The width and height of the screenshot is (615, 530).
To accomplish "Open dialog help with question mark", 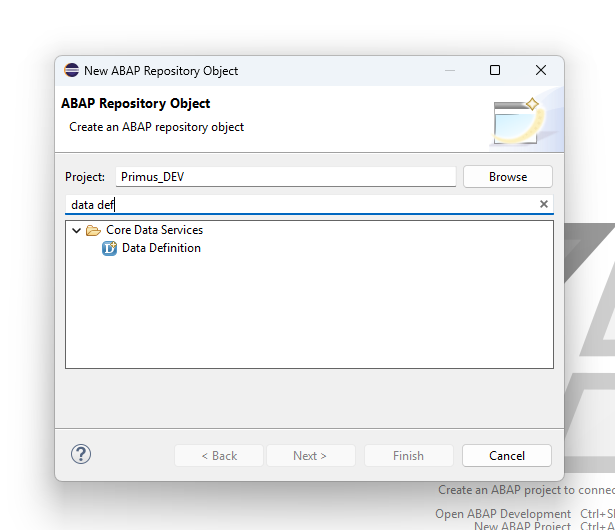I will 81,454.
